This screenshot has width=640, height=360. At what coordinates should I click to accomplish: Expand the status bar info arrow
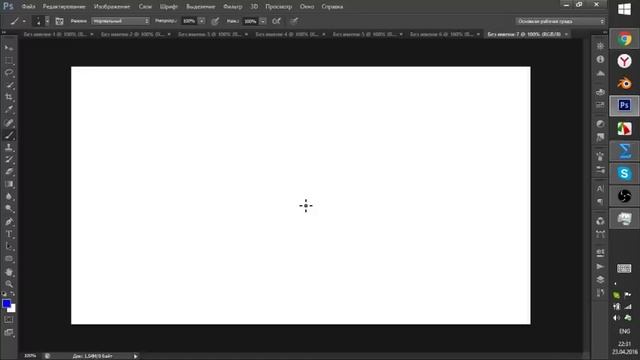click(x=136, y=356)
